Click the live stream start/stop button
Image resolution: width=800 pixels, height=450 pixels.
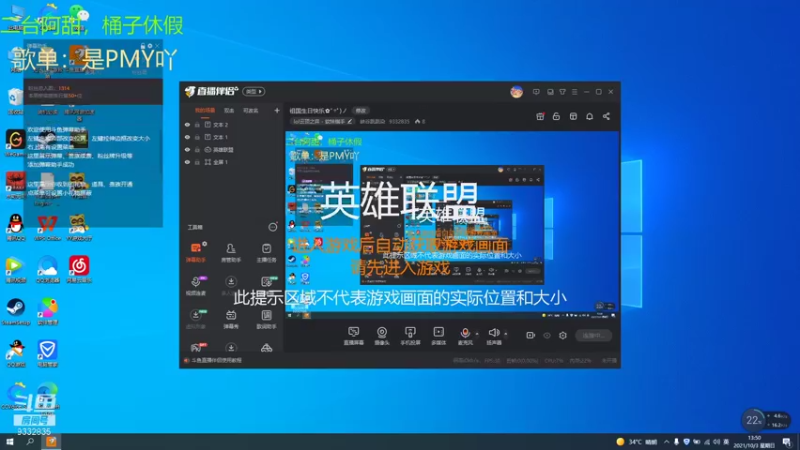[x=593, y=335]
